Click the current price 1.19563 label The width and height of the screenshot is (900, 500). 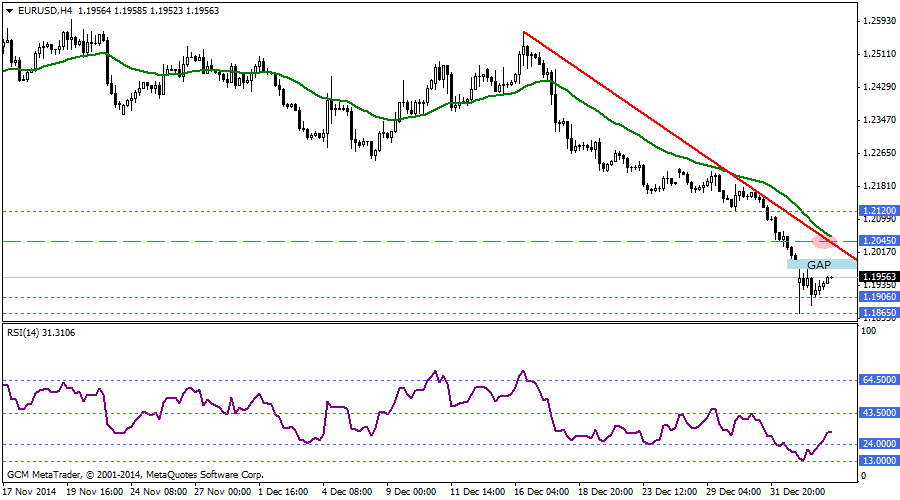[x=878, y=277]
